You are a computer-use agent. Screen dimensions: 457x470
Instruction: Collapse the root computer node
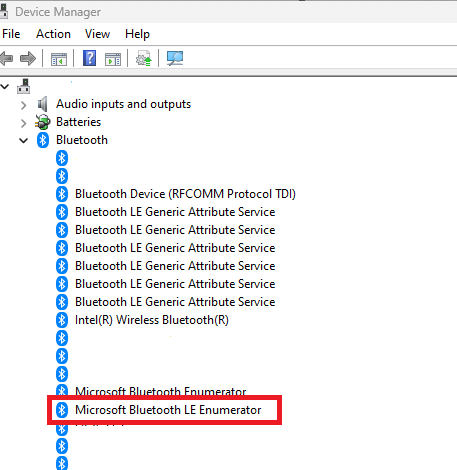click(x=5, y=87)
